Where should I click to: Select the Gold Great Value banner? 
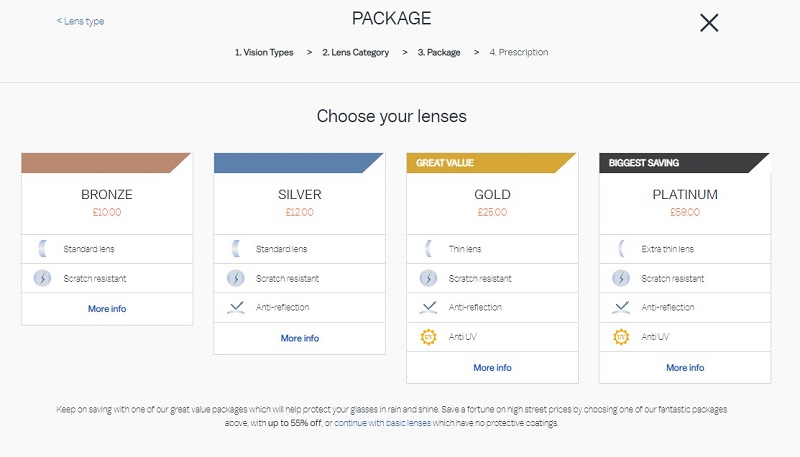pos(491,163)
